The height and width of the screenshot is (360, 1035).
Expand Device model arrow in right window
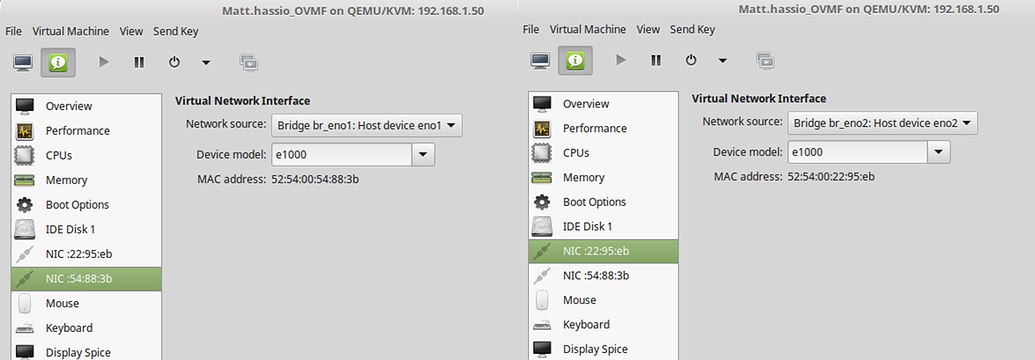pos(939,153)
